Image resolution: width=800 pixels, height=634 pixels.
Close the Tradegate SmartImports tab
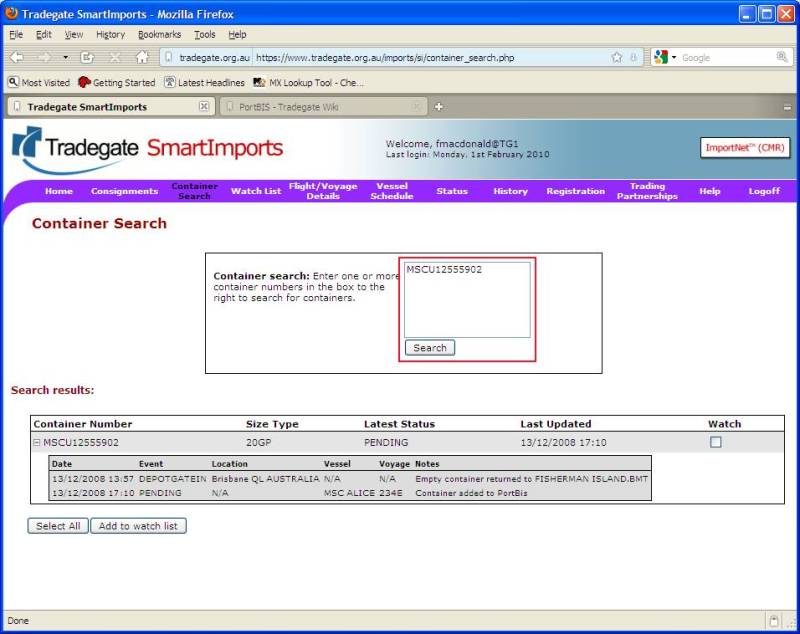[x=204, y=106]
